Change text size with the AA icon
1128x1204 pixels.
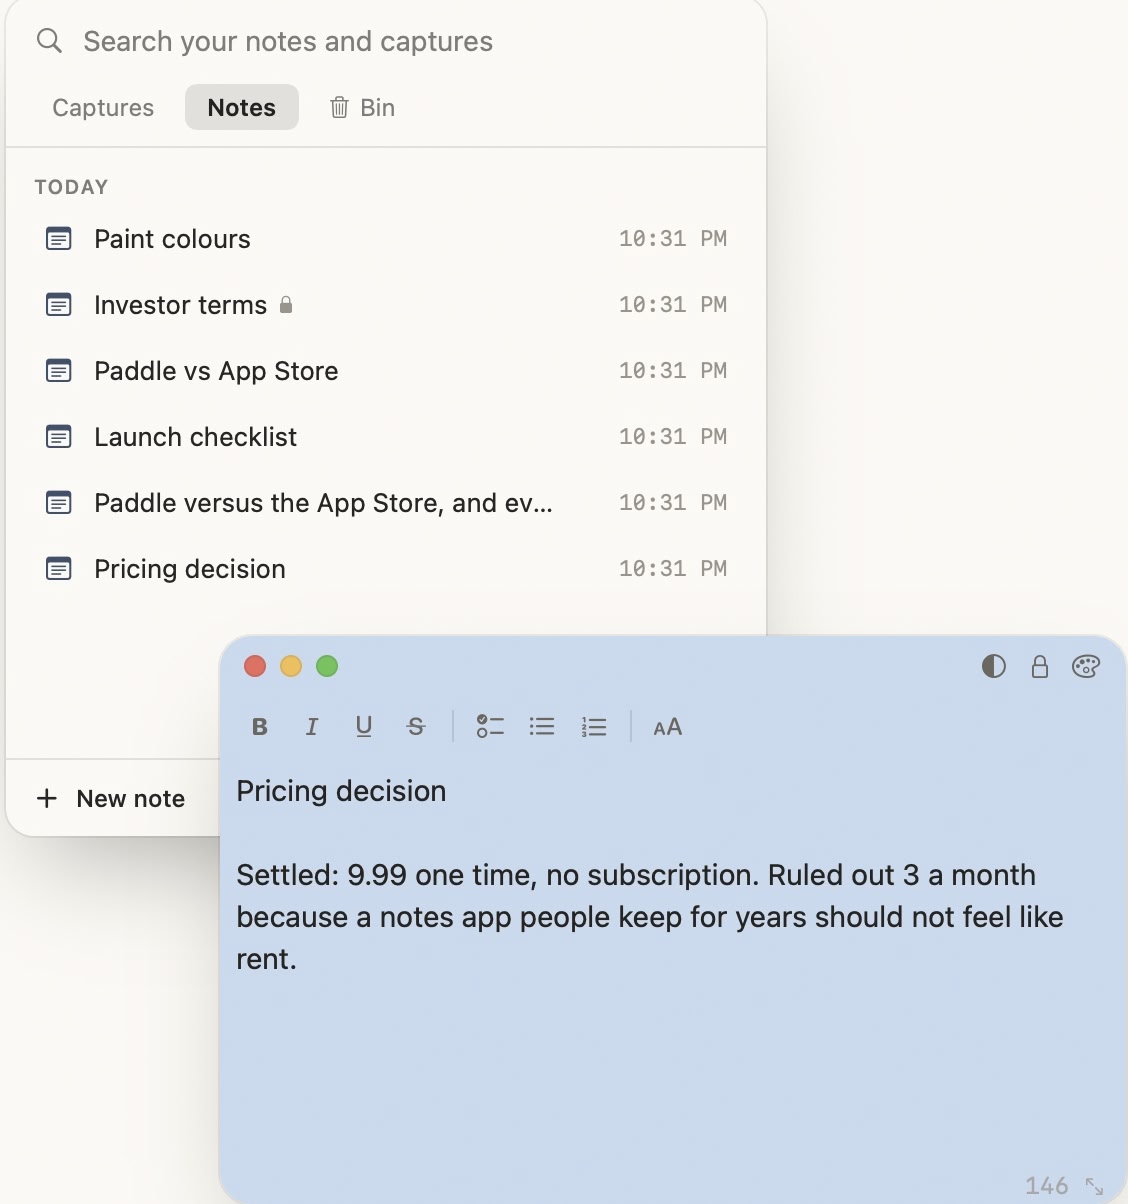coord(668,727)
